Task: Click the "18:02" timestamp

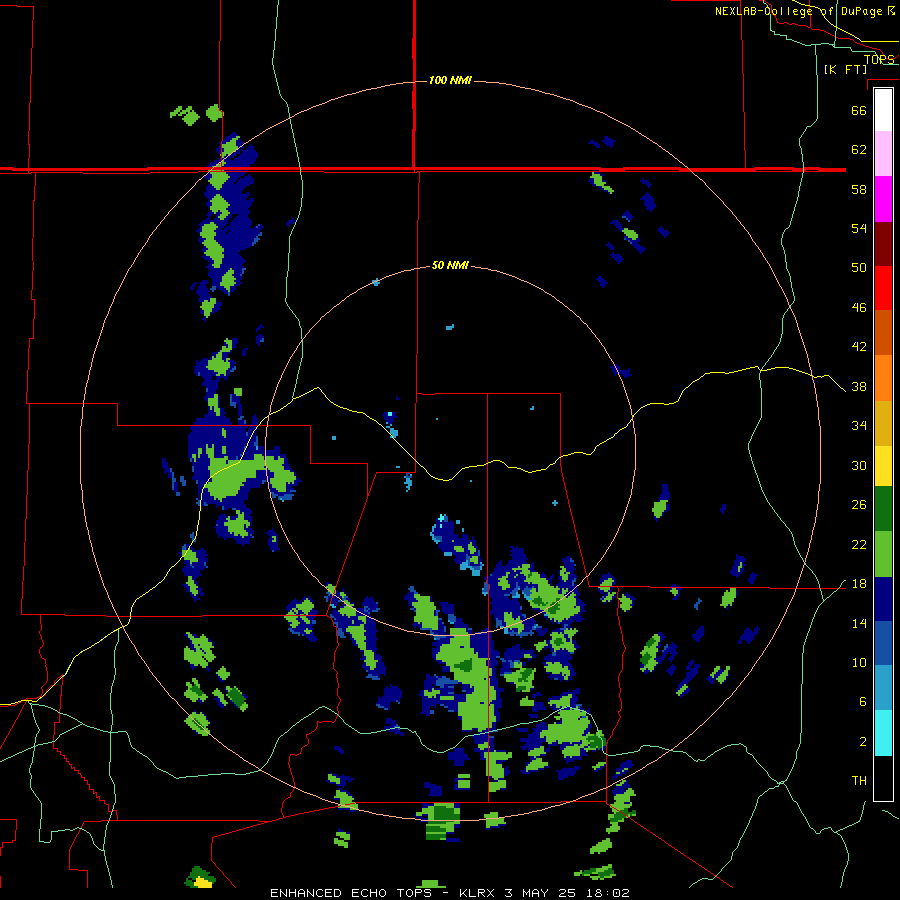Action: [608, 893]
